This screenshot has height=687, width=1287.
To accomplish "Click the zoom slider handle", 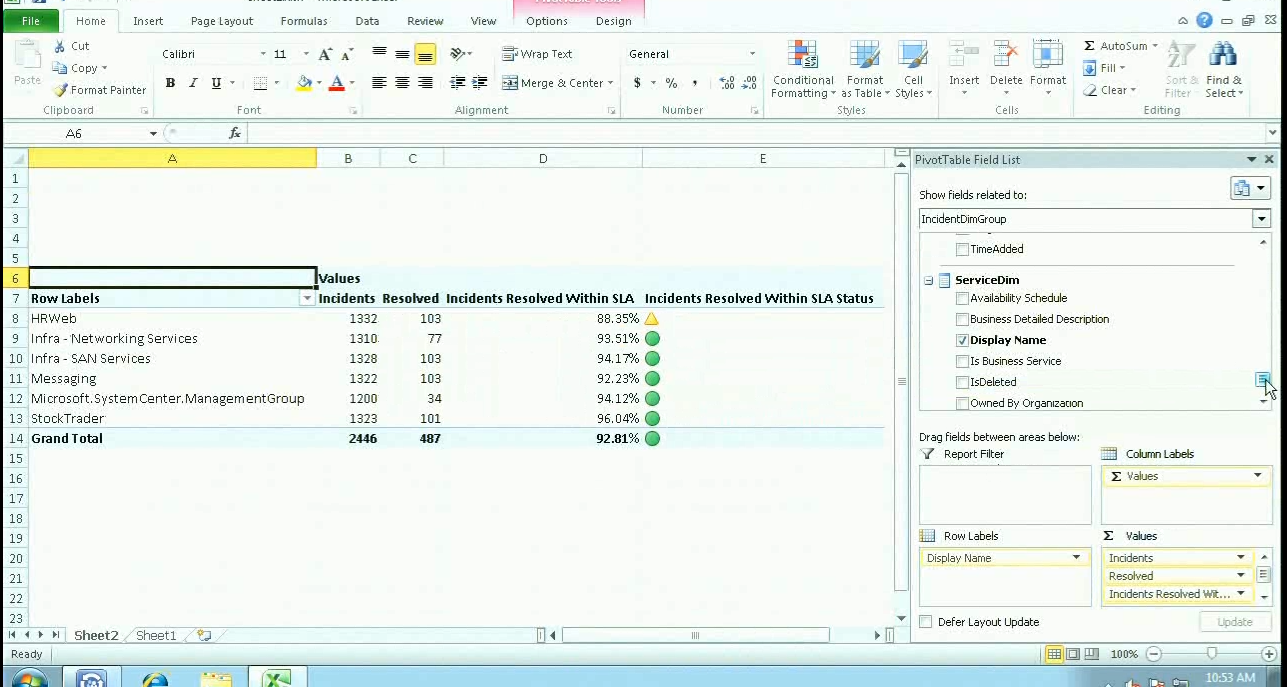I will point(1211,654).
